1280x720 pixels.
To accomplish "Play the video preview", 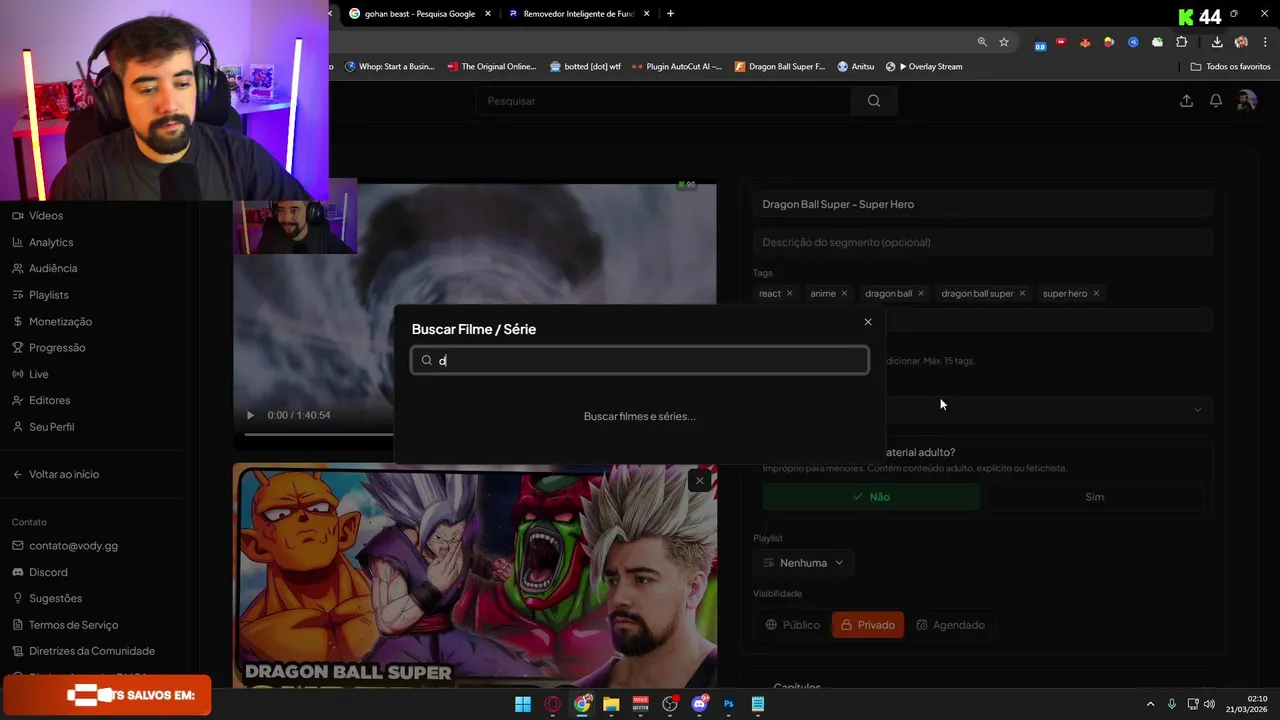I will coord(250,415).
